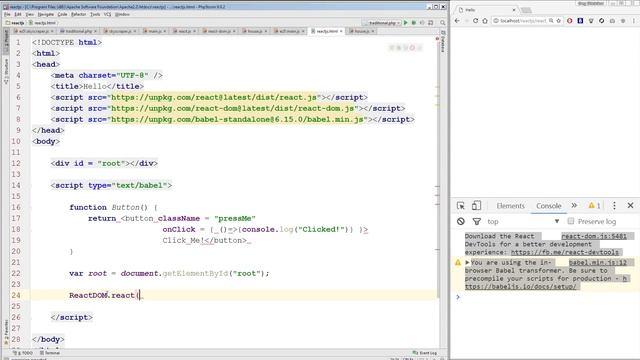Open the Terminal tool window
This screenshot has width=640, height=360.
coord(50,353)
